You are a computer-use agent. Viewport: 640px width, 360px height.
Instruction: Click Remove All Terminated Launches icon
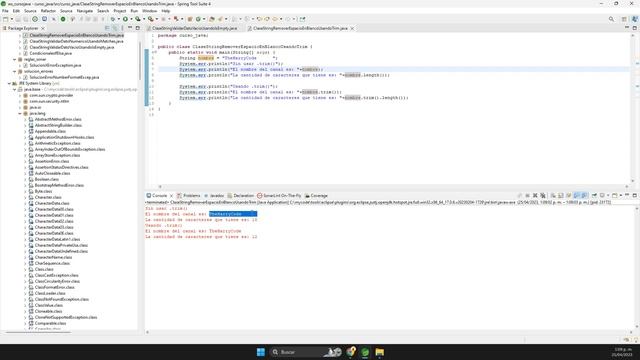coord(543,196)
